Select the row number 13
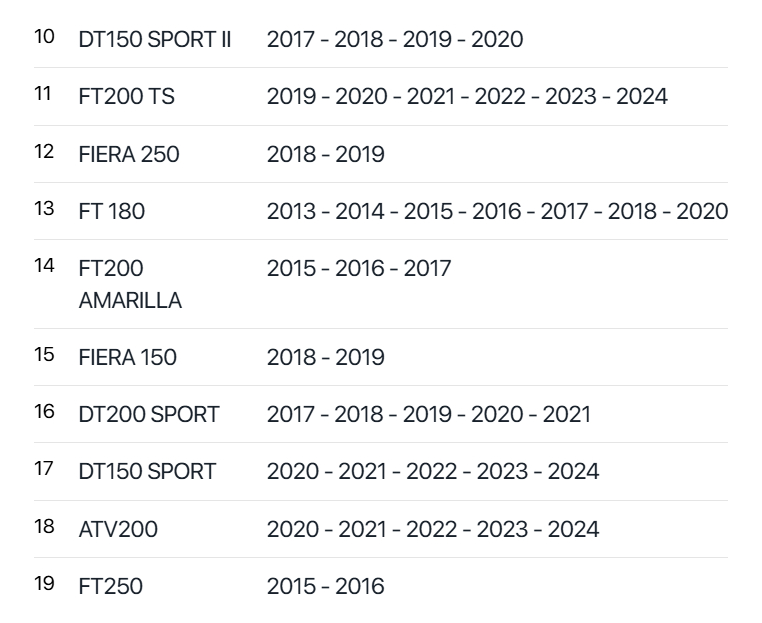 pos(44,209)
